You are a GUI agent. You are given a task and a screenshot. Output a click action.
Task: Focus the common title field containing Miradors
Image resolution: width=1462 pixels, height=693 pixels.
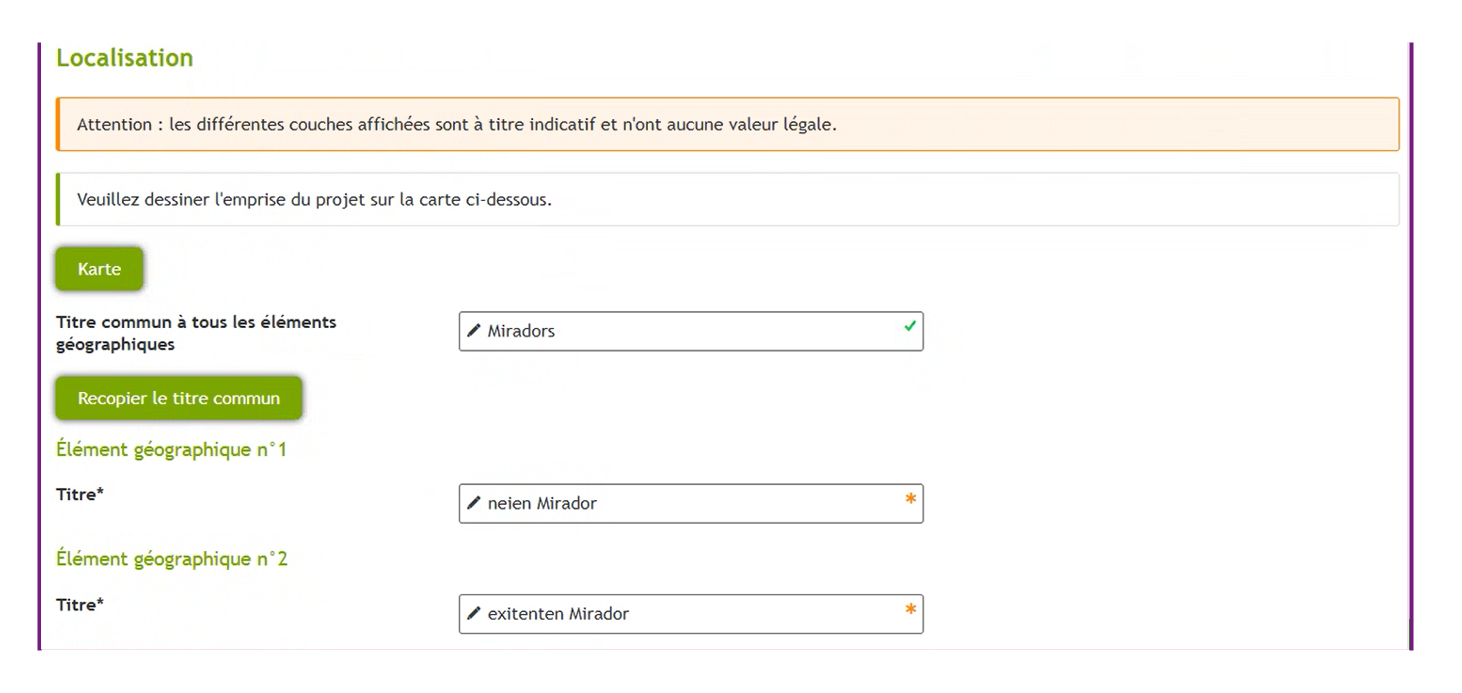(x=690, y=331)
